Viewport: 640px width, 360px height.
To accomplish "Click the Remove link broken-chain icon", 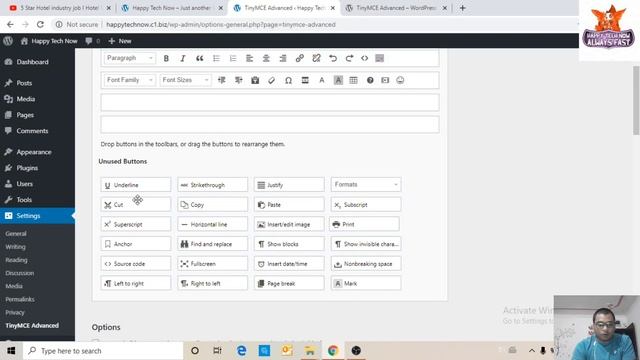I will [x=316, y=58].
